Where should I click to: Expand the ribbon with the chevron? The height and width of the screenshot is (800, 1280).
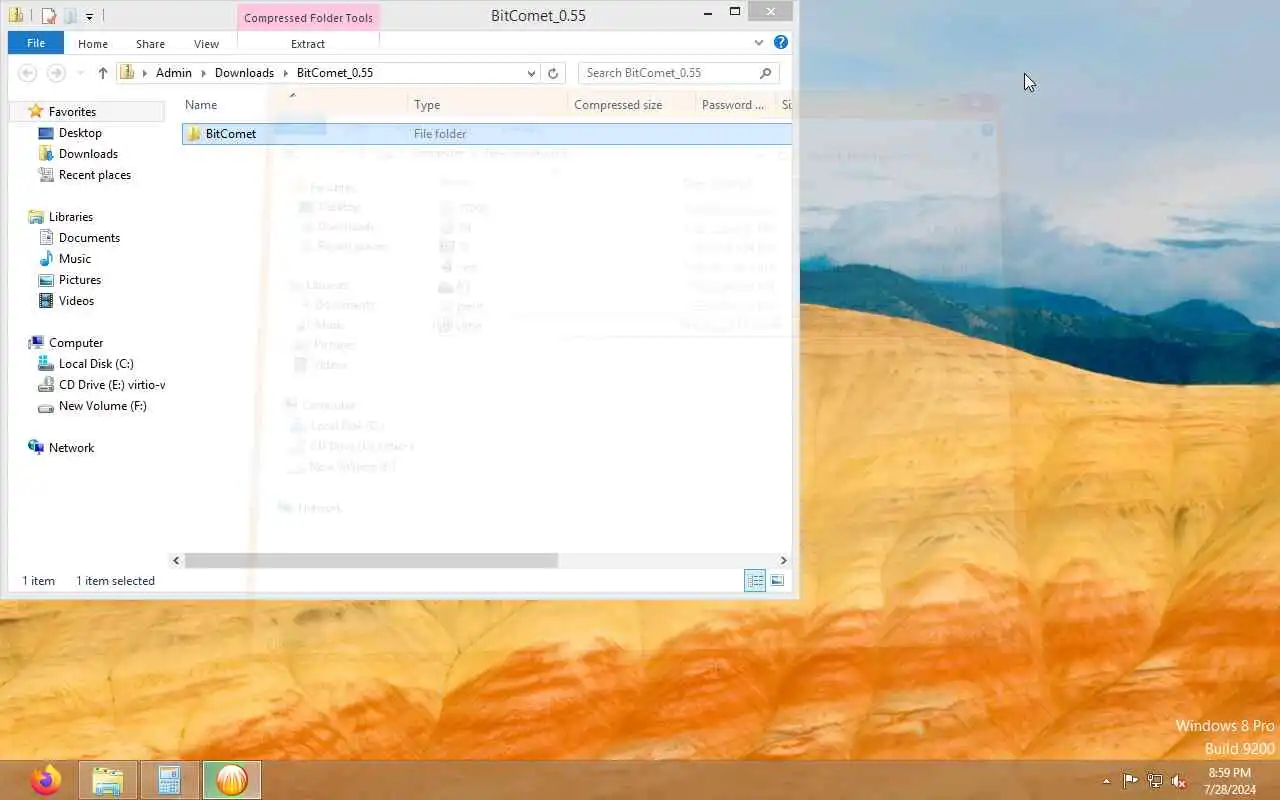click(x=759, y=43)
